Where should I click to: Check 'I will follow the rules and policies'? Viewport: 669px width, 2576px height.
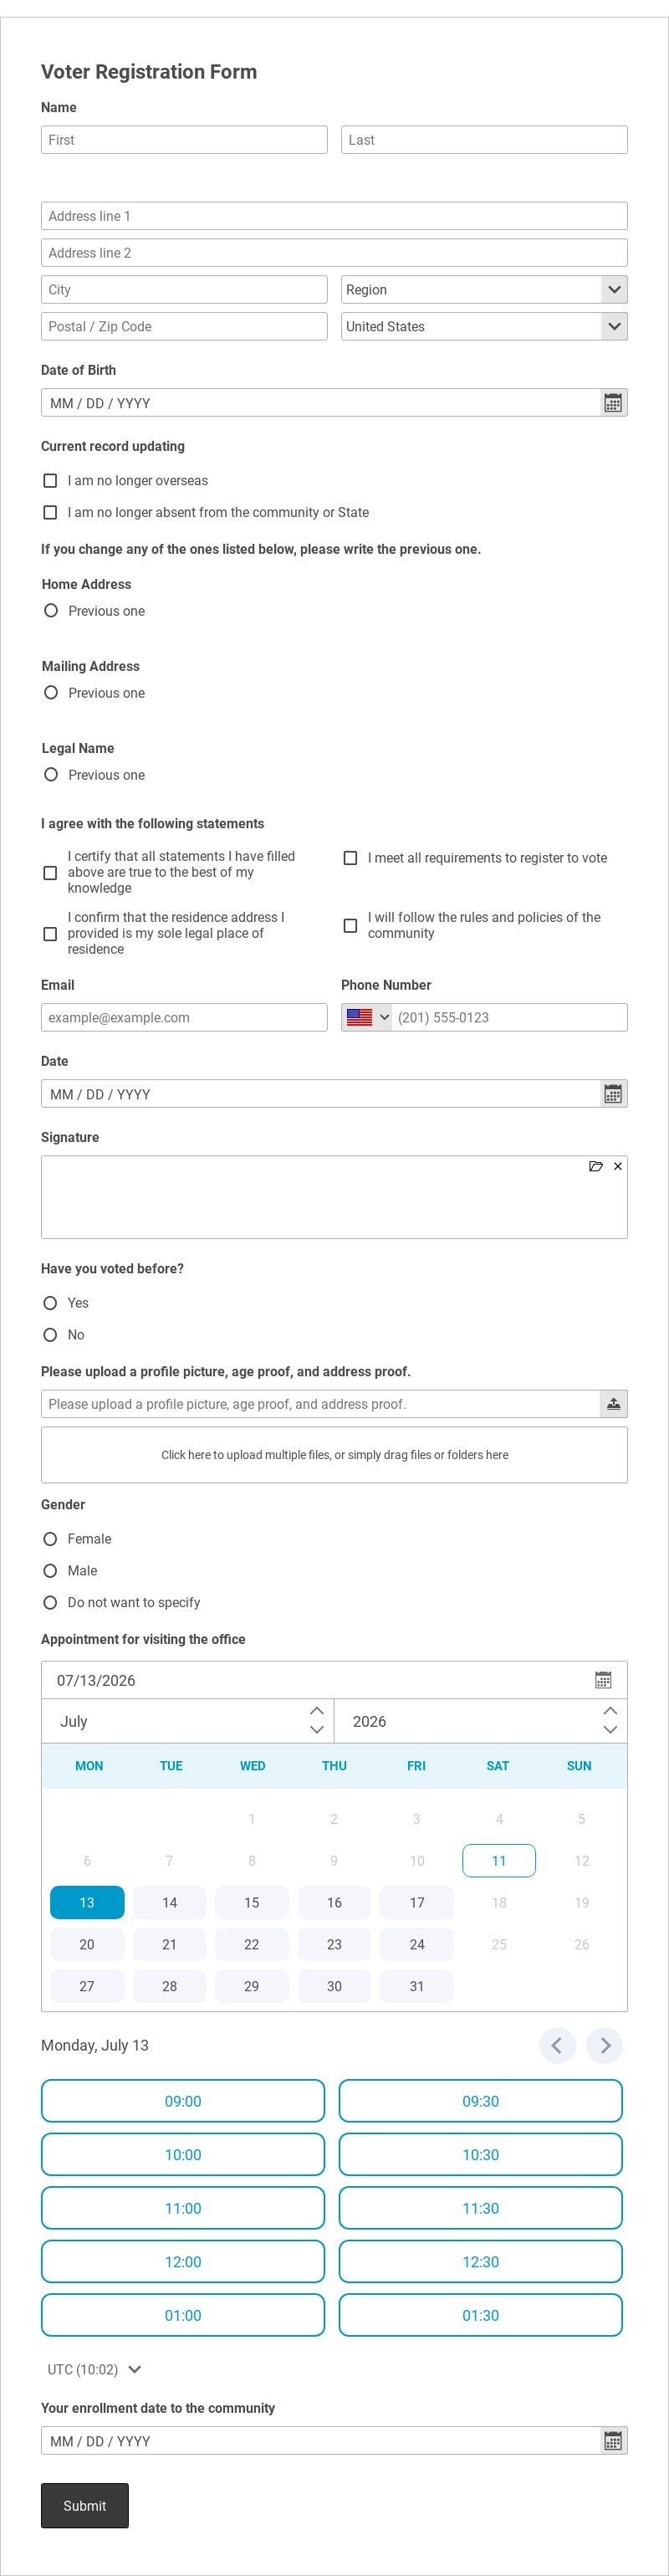click(x=350, y=926)
